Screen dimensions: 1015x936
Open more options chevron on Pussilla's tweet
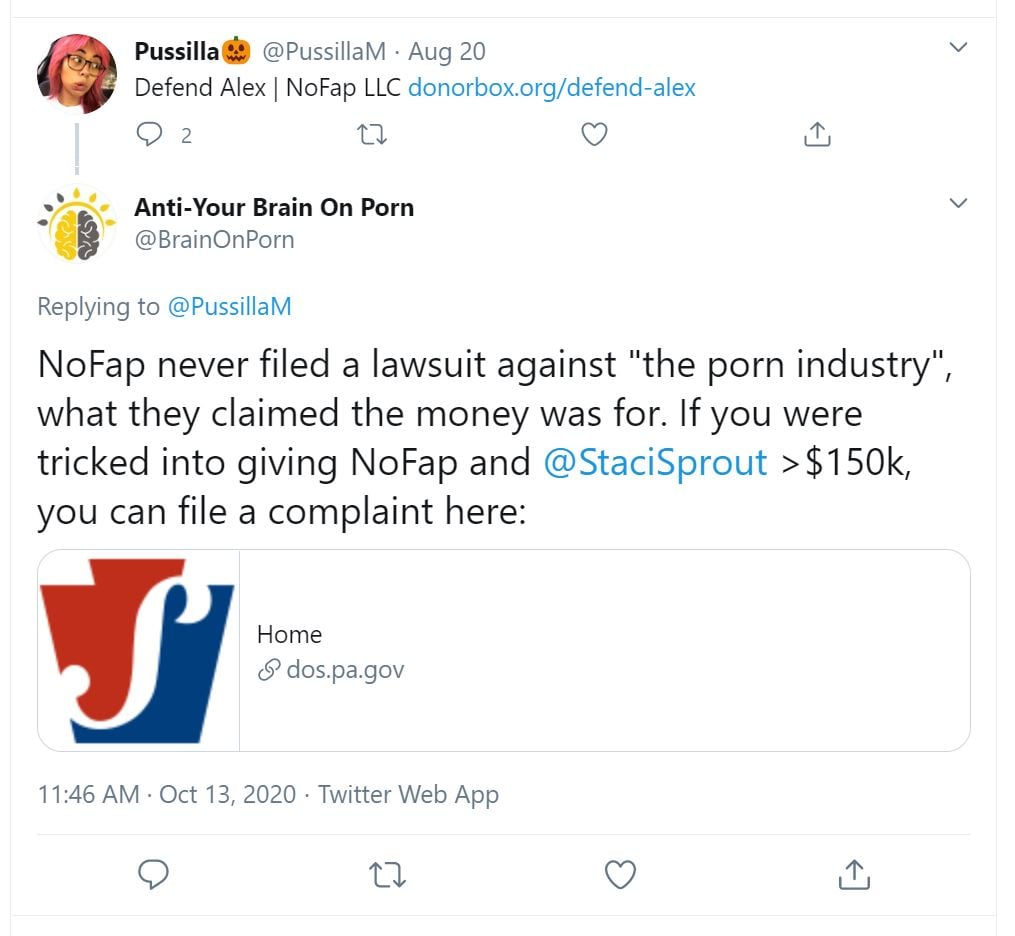tap(958, 47)
